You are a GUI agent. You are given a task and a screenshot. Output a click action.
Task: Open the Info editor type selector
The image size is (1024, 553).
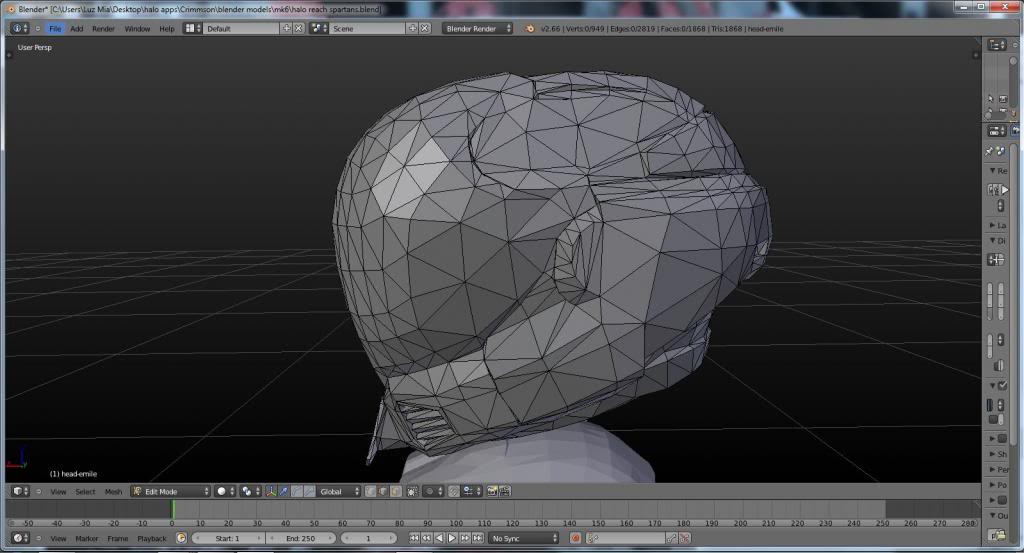[x=20, y=29]
